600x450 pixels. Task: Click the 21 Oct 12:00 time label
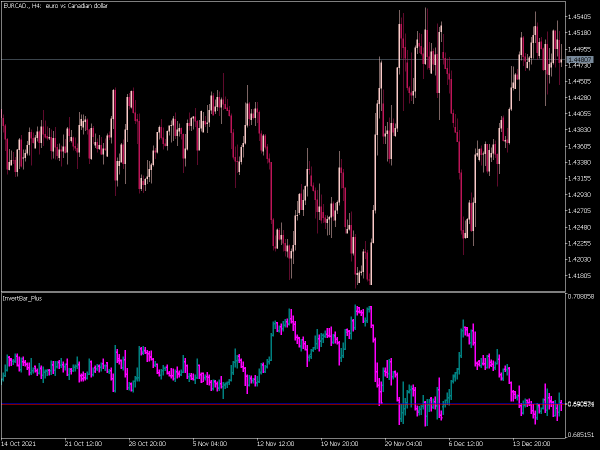tap(83, 443)
